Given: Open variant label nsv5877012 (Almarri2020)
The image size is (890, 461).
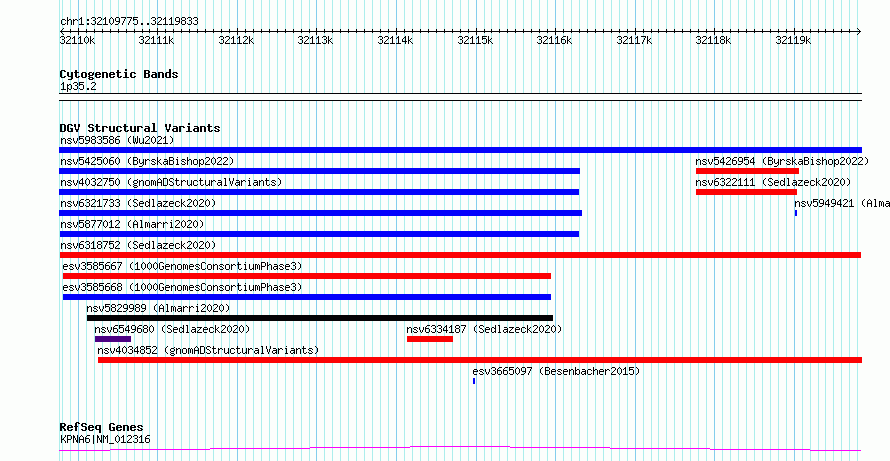Looking at the screenshot, I should pyautogui.click(x=132, y=224).
